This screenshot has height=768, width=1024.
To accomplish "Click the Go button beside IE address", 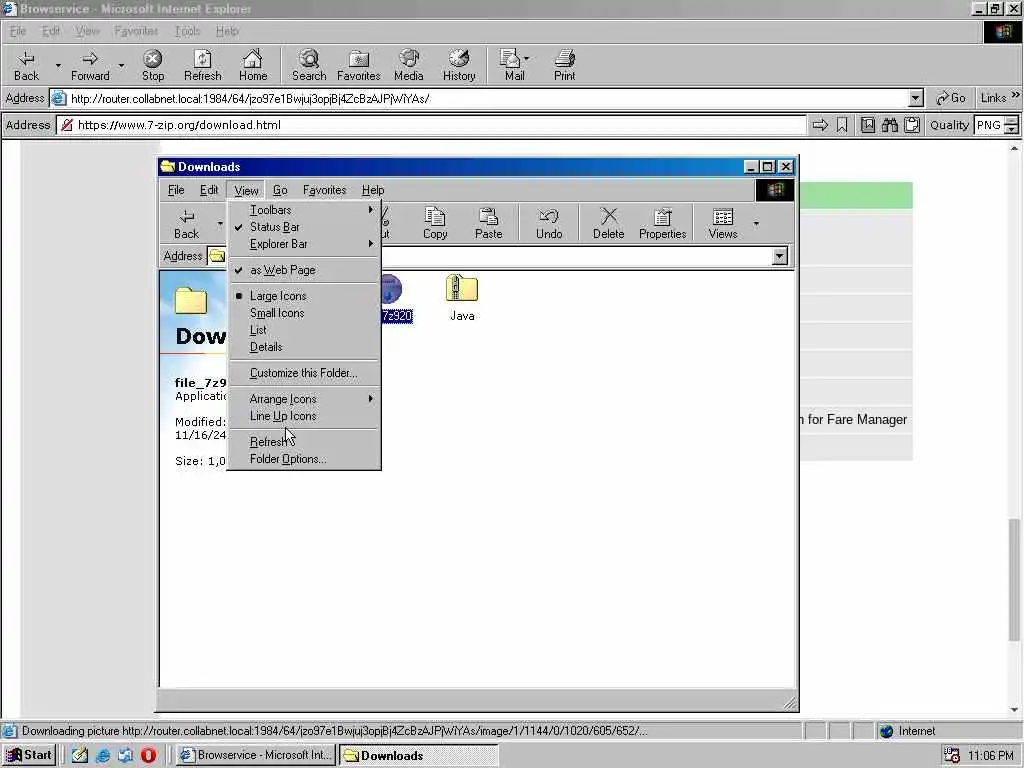I will point(951,98).
